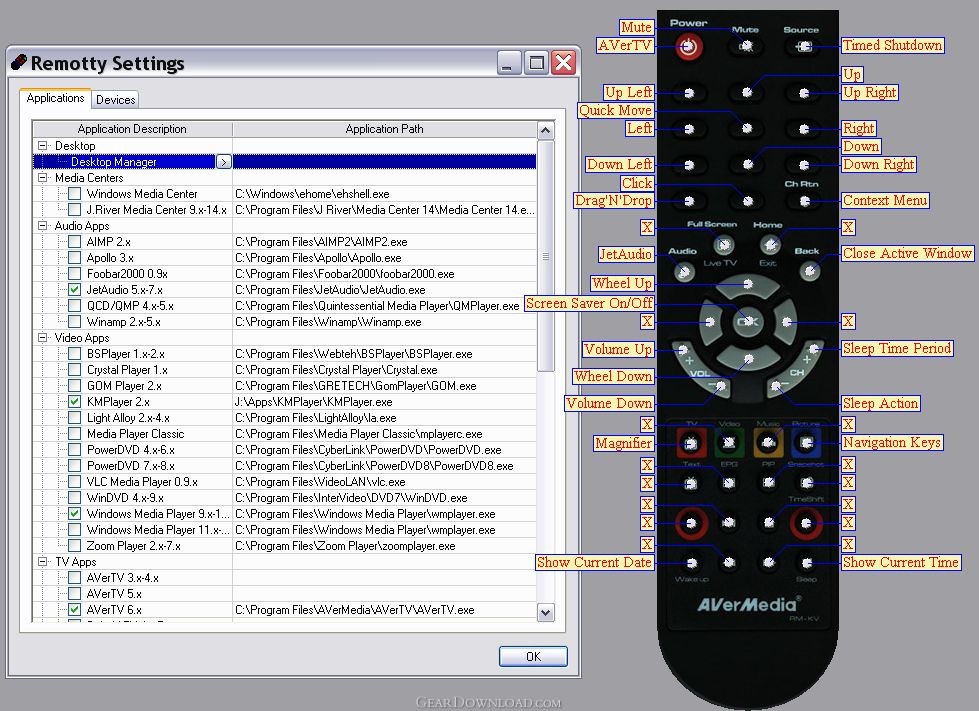The image size is (979, 711).
Task: Click the Source button on the remote
Action: (804, 46)
